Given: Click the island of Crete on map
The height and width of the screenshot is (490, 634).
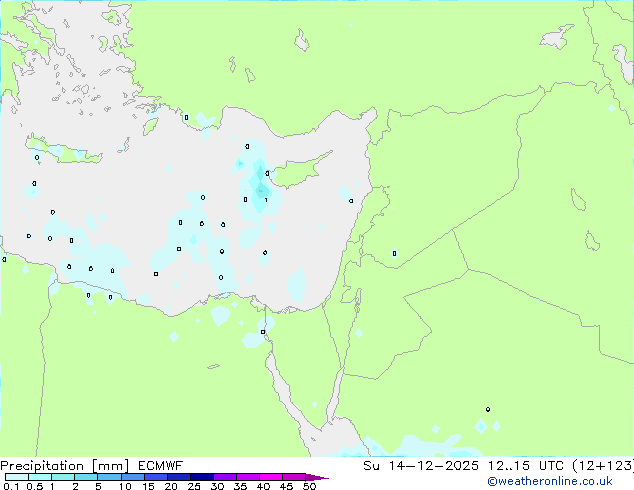Looking at the screenshot, I should (63, 151).
